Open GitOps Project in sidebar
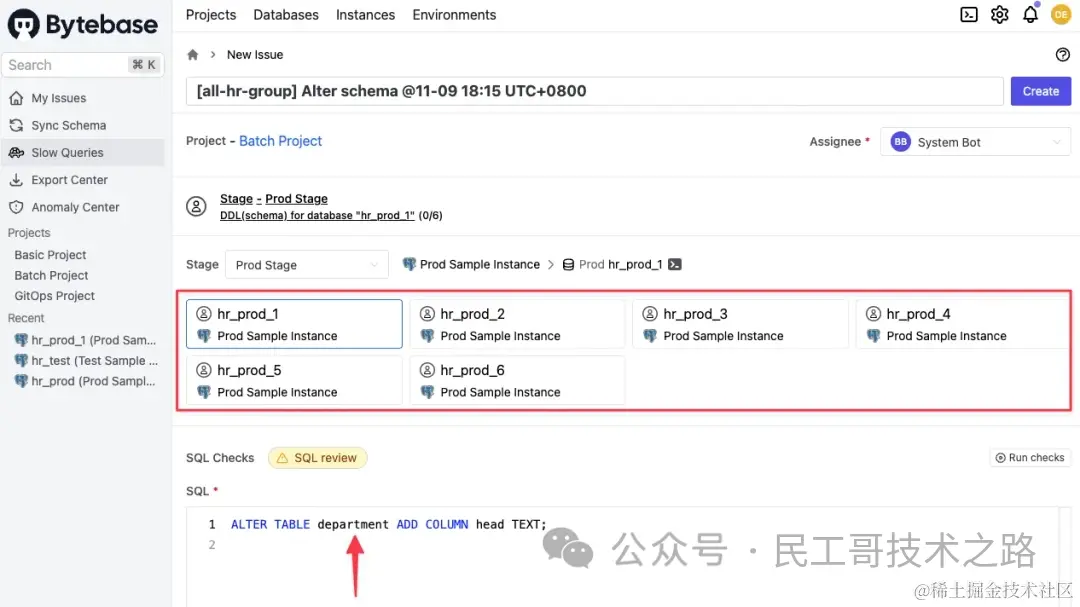Screen dimensions: 1080x607 tap(54, 296)
